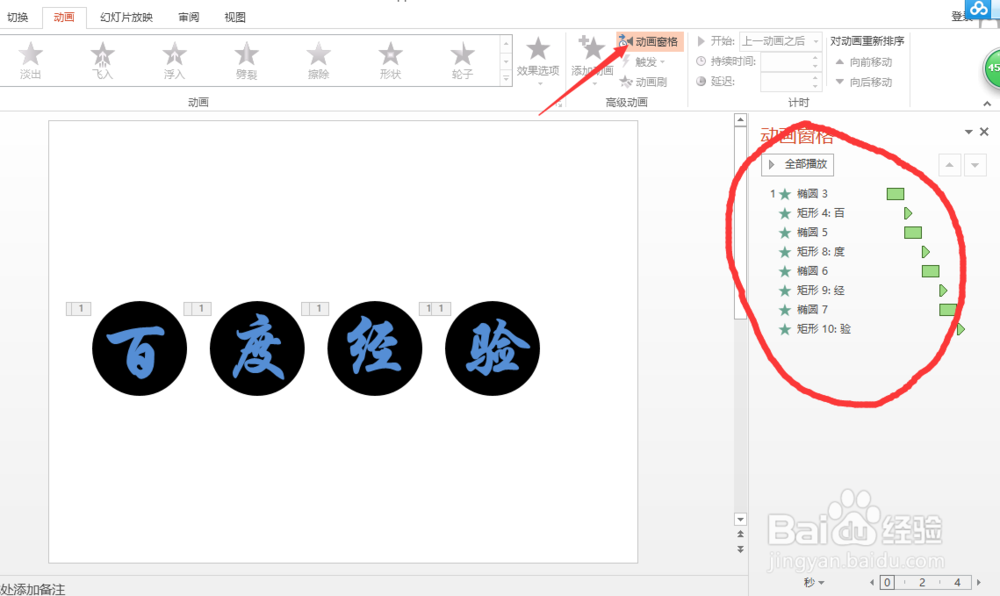Image resolution: width=1000 pixels, height=596 pixels.
Task: Select the 百 circle on slide
Action: [139, 349]
